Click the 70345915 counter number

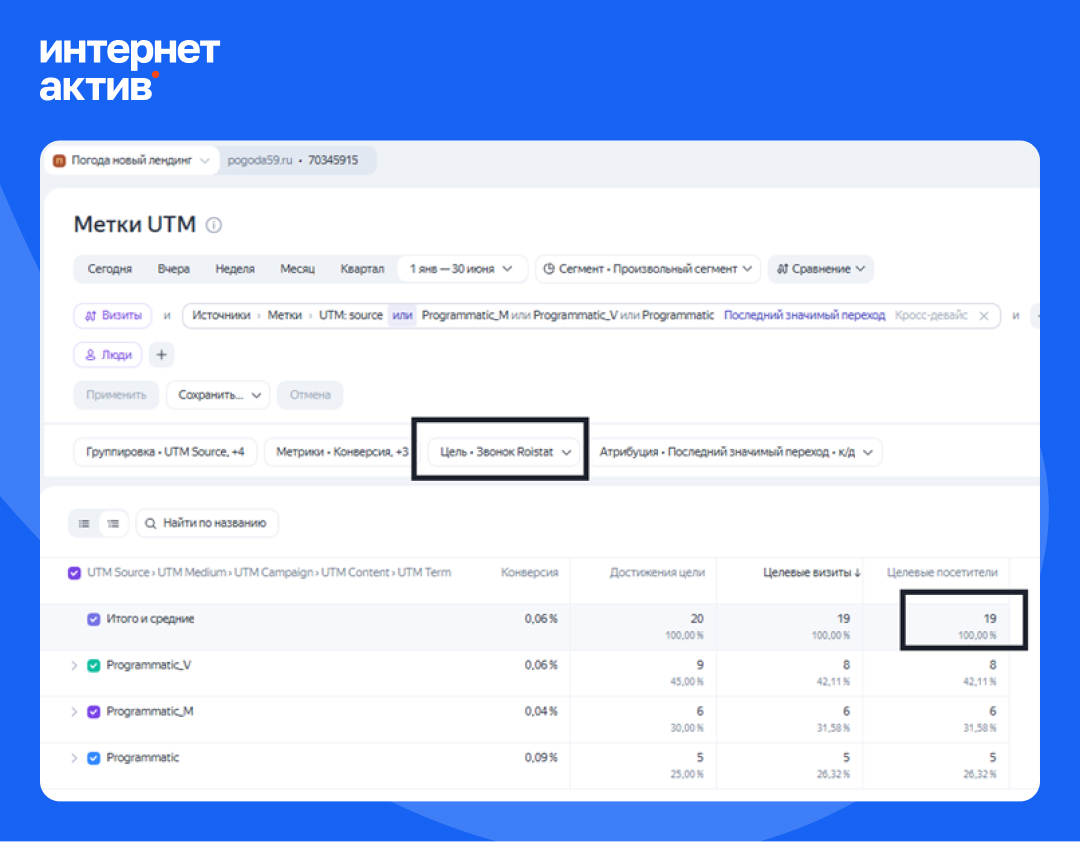[x=333, y=161]
